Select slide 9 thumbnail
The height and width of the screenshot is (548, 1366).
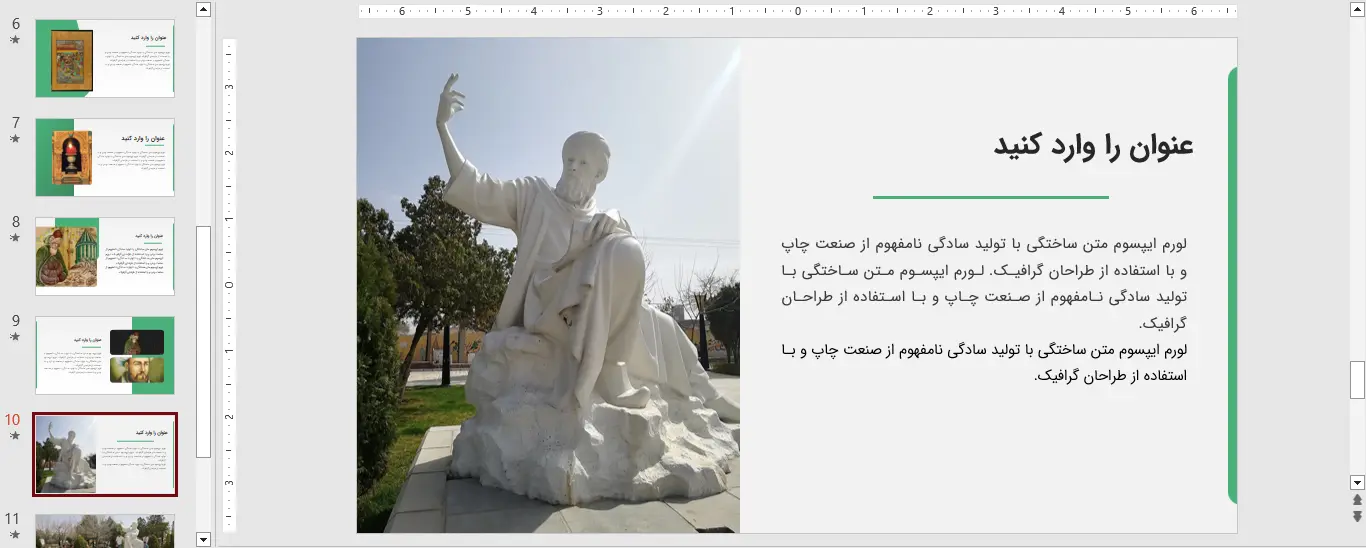(x=105, y=355)
